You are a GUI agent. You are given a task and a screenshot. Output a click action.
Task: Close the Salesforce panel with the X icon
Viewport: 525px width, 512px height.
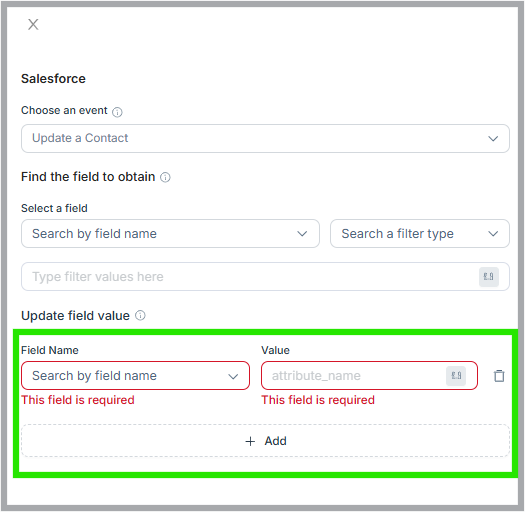(33, 24)
